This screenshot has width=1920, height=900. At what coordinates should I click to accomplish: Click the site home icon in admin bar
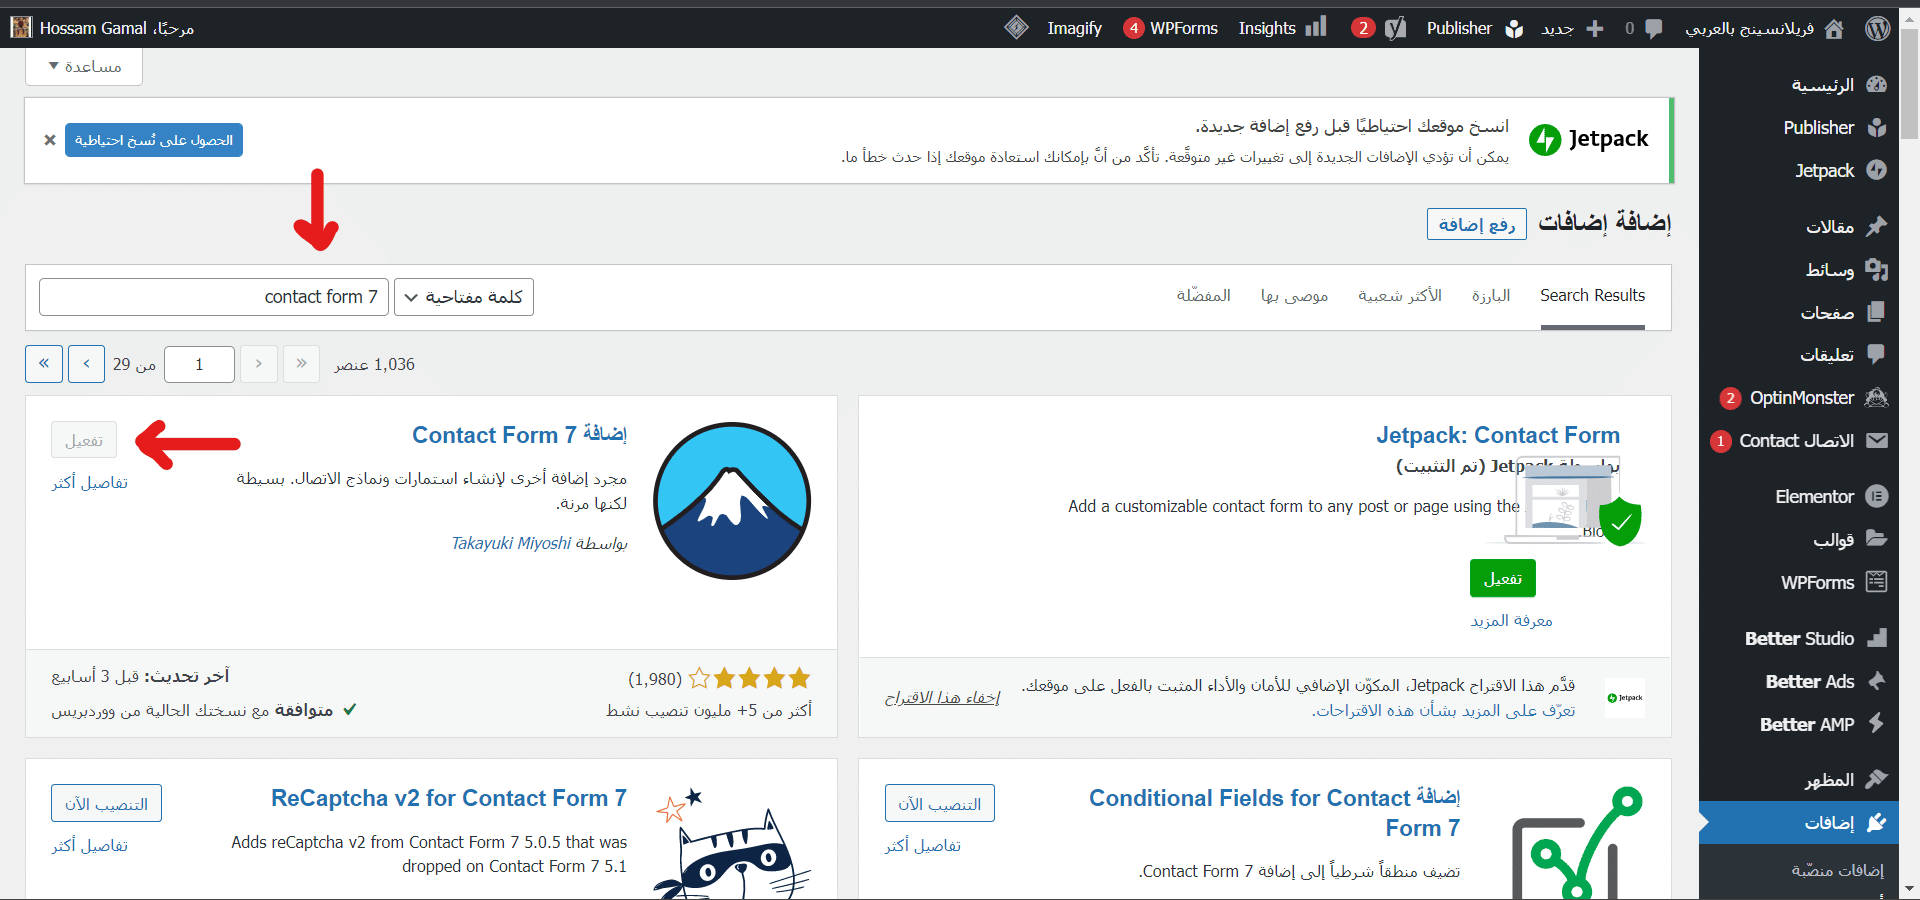pyautogui.click(x=1834, y=28)
